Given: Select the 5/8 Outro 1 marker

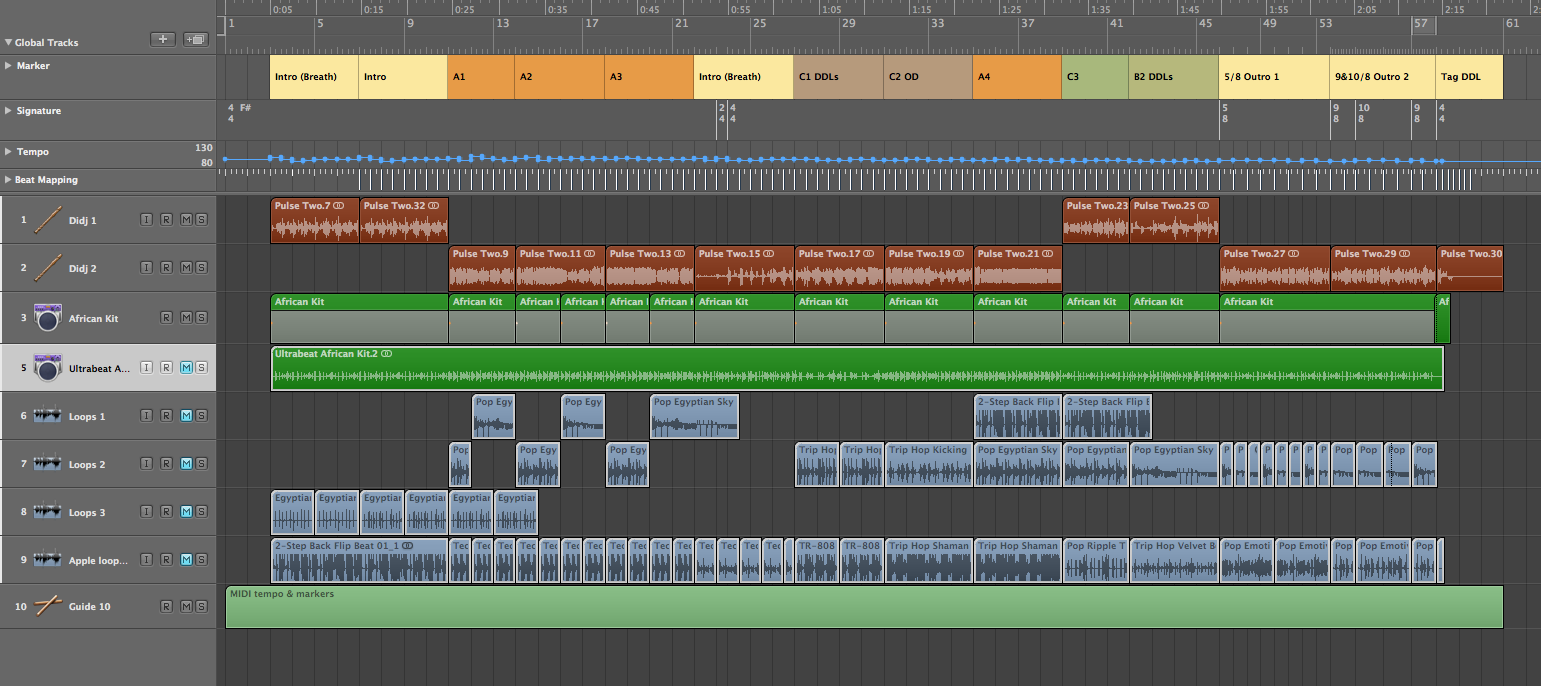Looking at the screenshot, I should coord(1274,77).
